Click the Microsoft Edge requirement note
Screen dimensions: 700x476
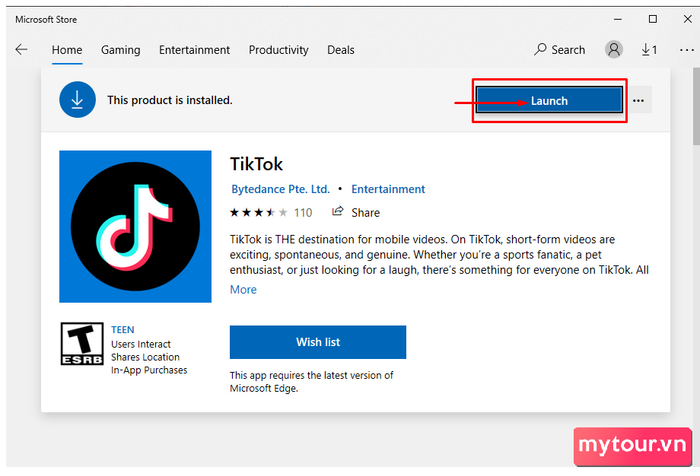312,382
